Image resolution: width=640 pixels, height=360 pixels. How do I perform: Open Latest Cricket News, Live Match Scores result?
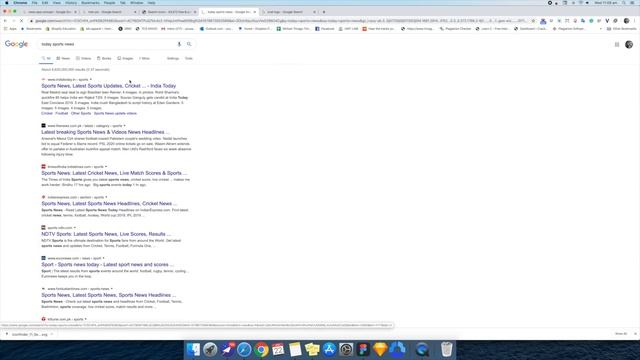click(x=114, y=173)
